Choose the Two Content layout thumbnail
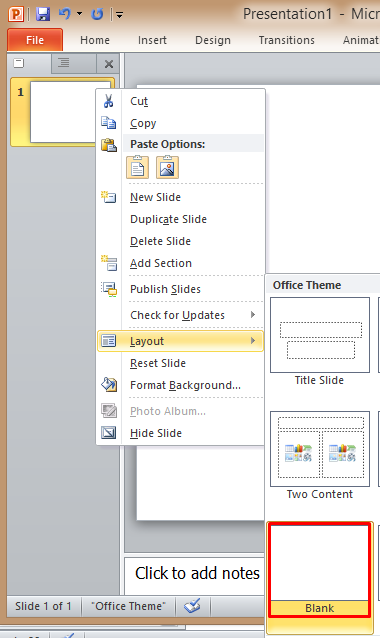Image resolution: width=380 pixels, height=638 pixels. point(320,455)
